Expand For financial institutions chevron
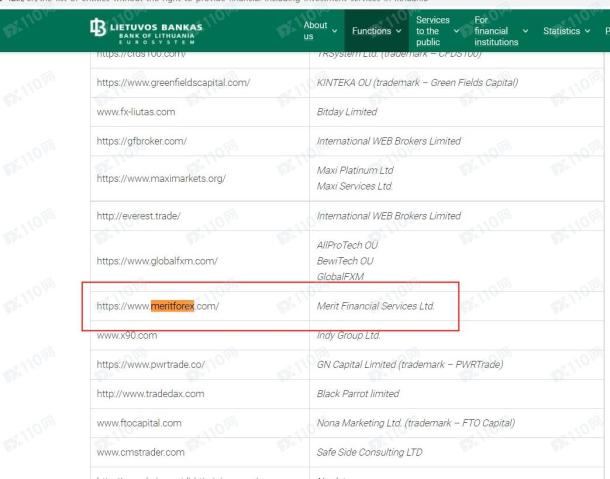 [525, 31]
